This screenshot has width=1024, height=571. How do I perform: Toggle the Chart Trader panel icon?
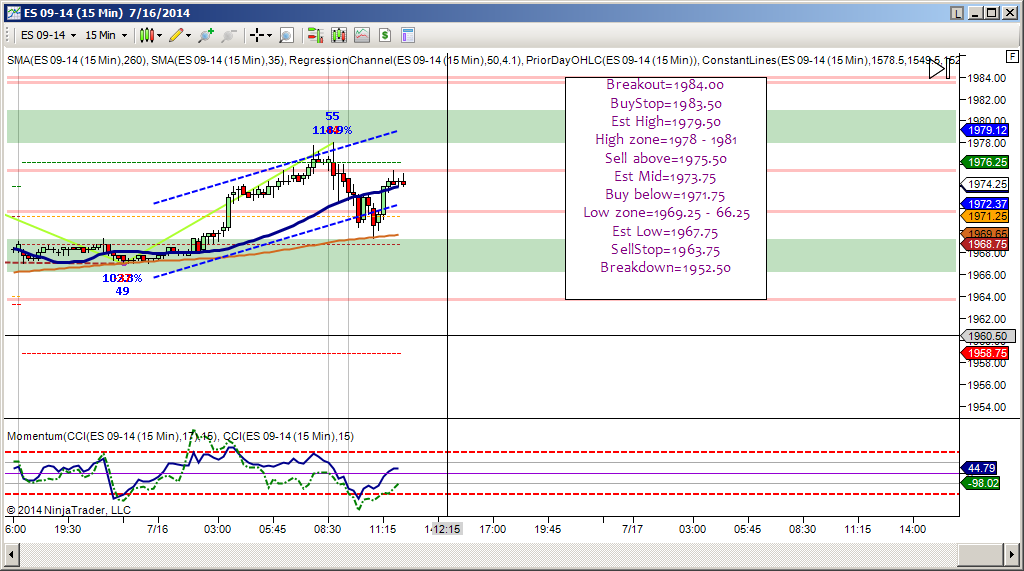[315, 35]
